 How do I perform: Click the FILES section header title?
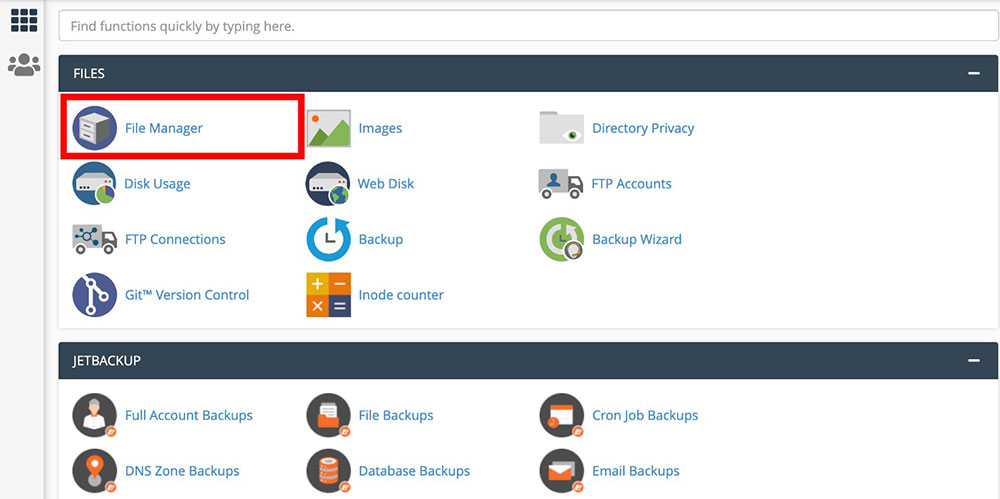[x=89, y=73]
